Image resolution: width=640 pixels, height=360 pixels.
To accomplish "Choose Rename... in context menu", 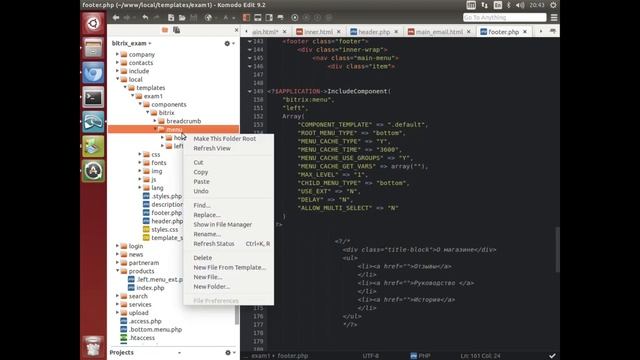I will pos(207,234).
